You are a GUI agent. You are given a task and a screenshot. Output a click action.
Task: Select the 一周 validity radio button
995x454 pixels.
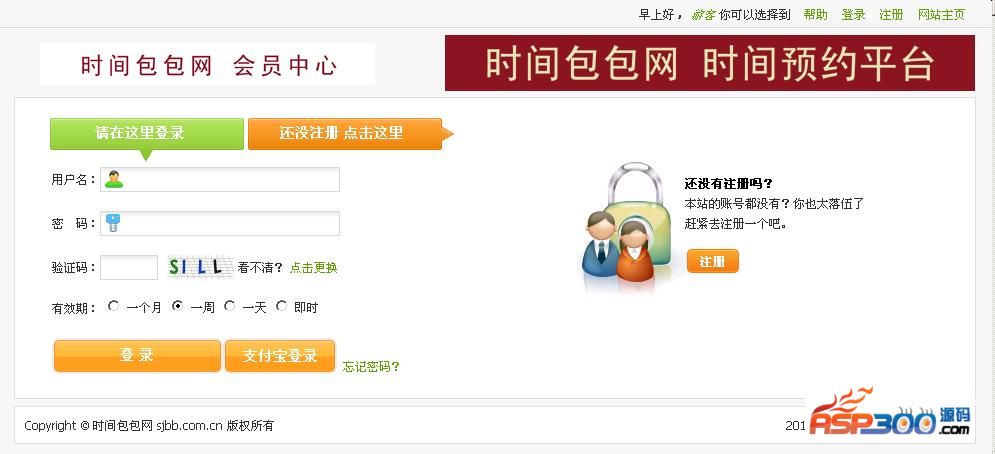(178, 306)
